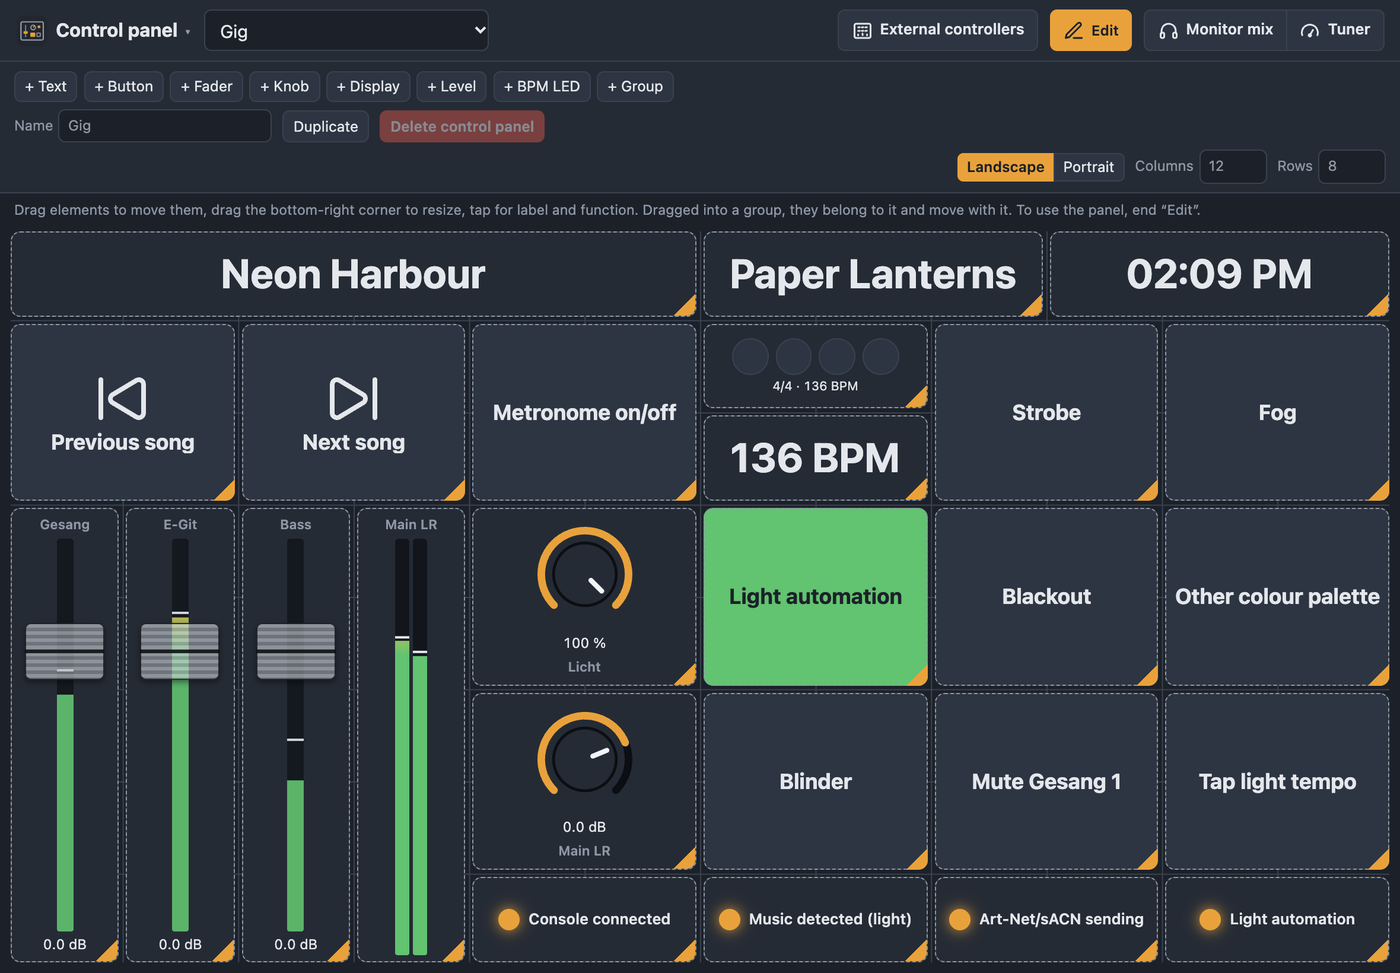This screenshot has width=1400, height=973.
Task: Click the Licht knob at 100 %
Action: [585, 574]
